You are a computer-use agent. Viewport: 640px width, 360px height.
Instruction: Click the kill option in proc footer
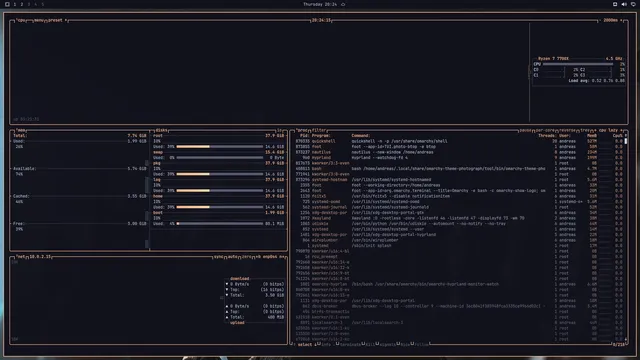[370, 344]
